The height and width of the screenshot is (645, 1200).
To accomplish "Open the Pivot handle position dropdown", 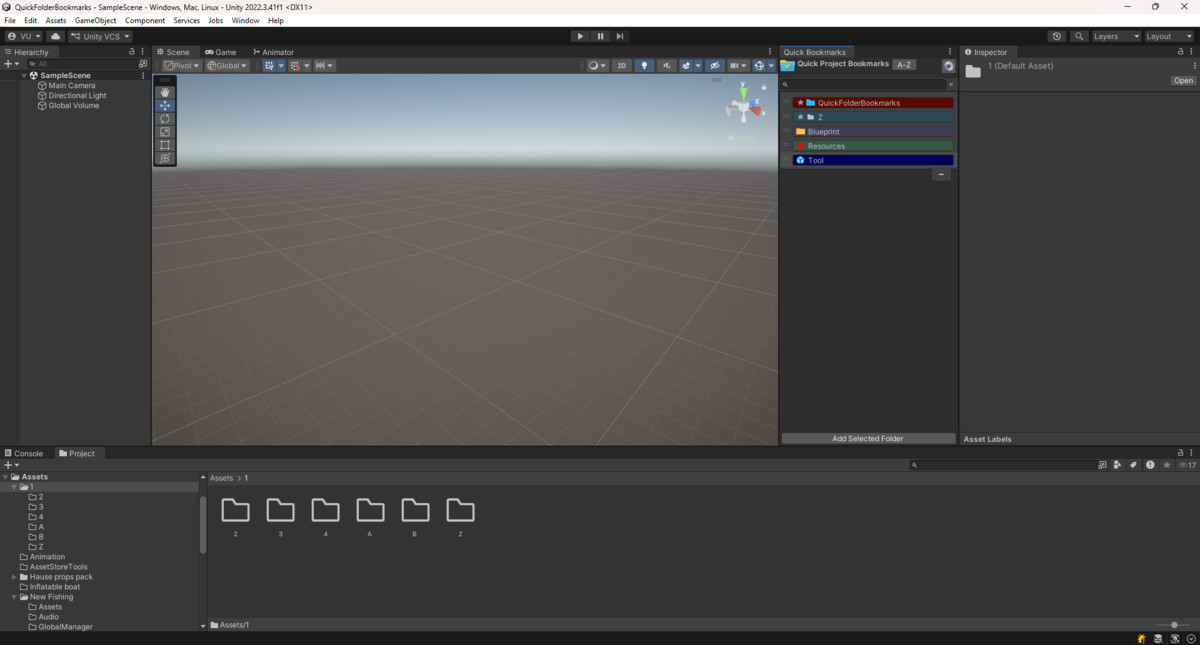I will (x=181, y=66).
